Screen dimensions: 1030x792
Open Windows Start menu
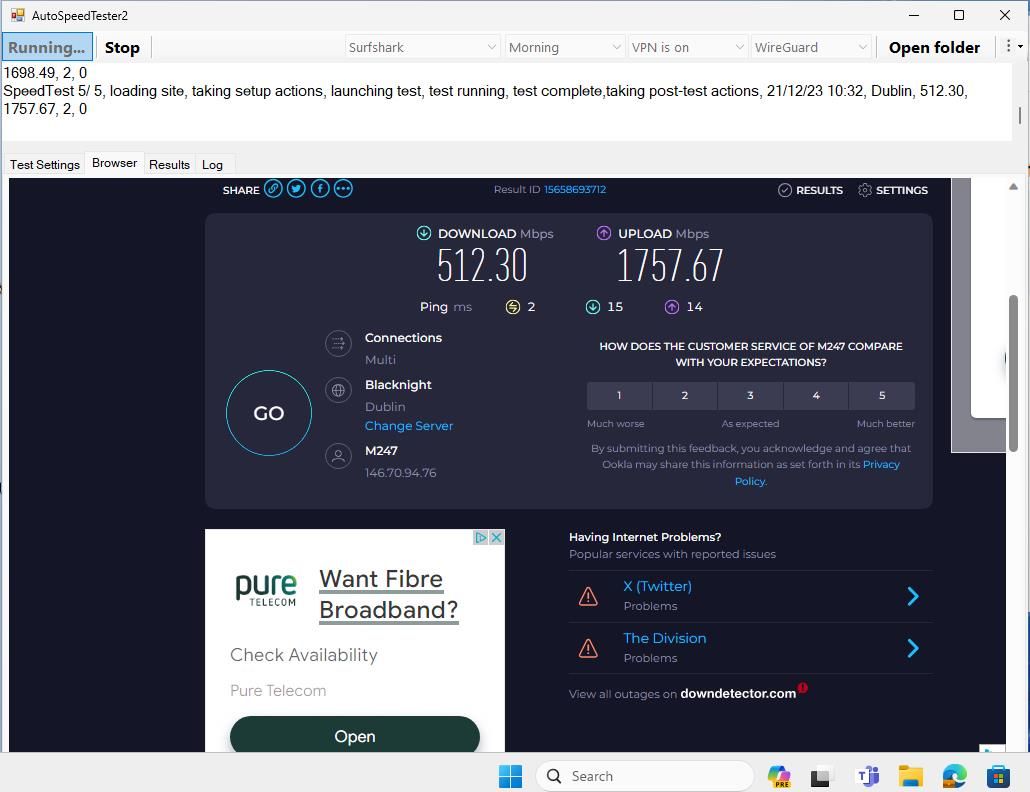point(510,776)
